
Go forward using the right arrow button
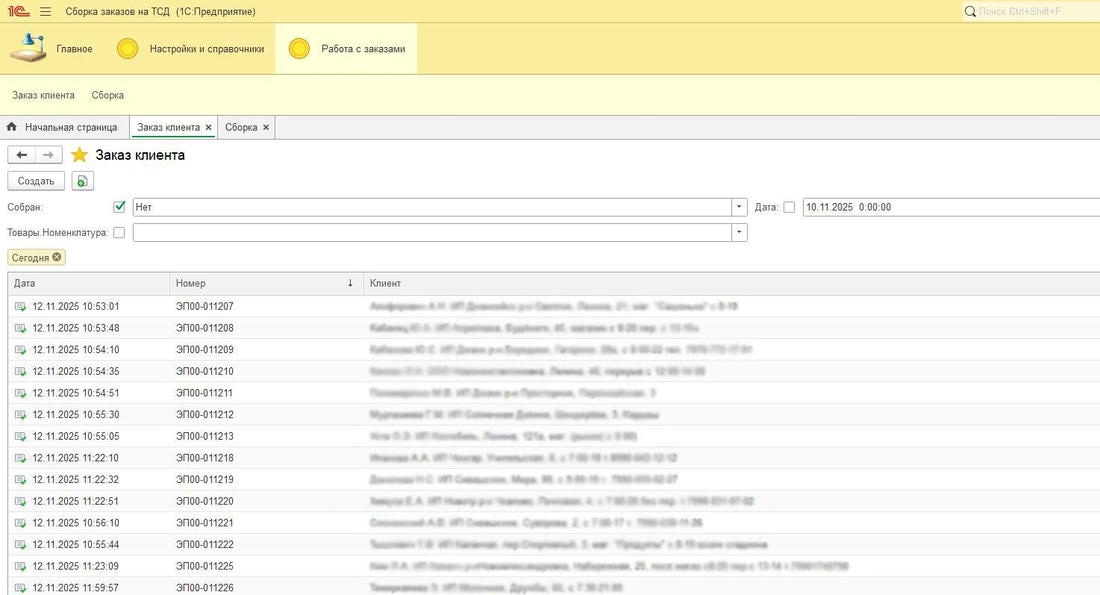(x=48, y=155)
